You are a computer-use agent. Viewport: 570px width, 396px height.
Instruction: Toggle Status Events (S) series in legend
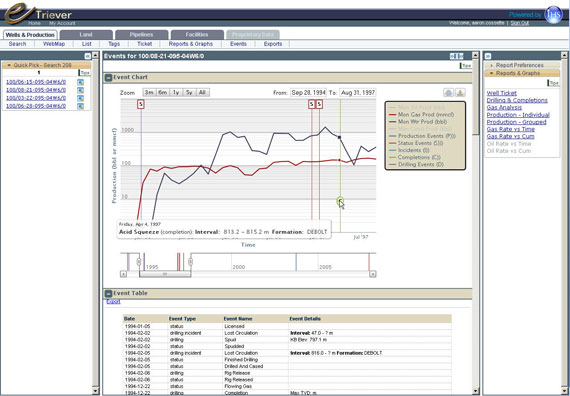coord(416,143)
